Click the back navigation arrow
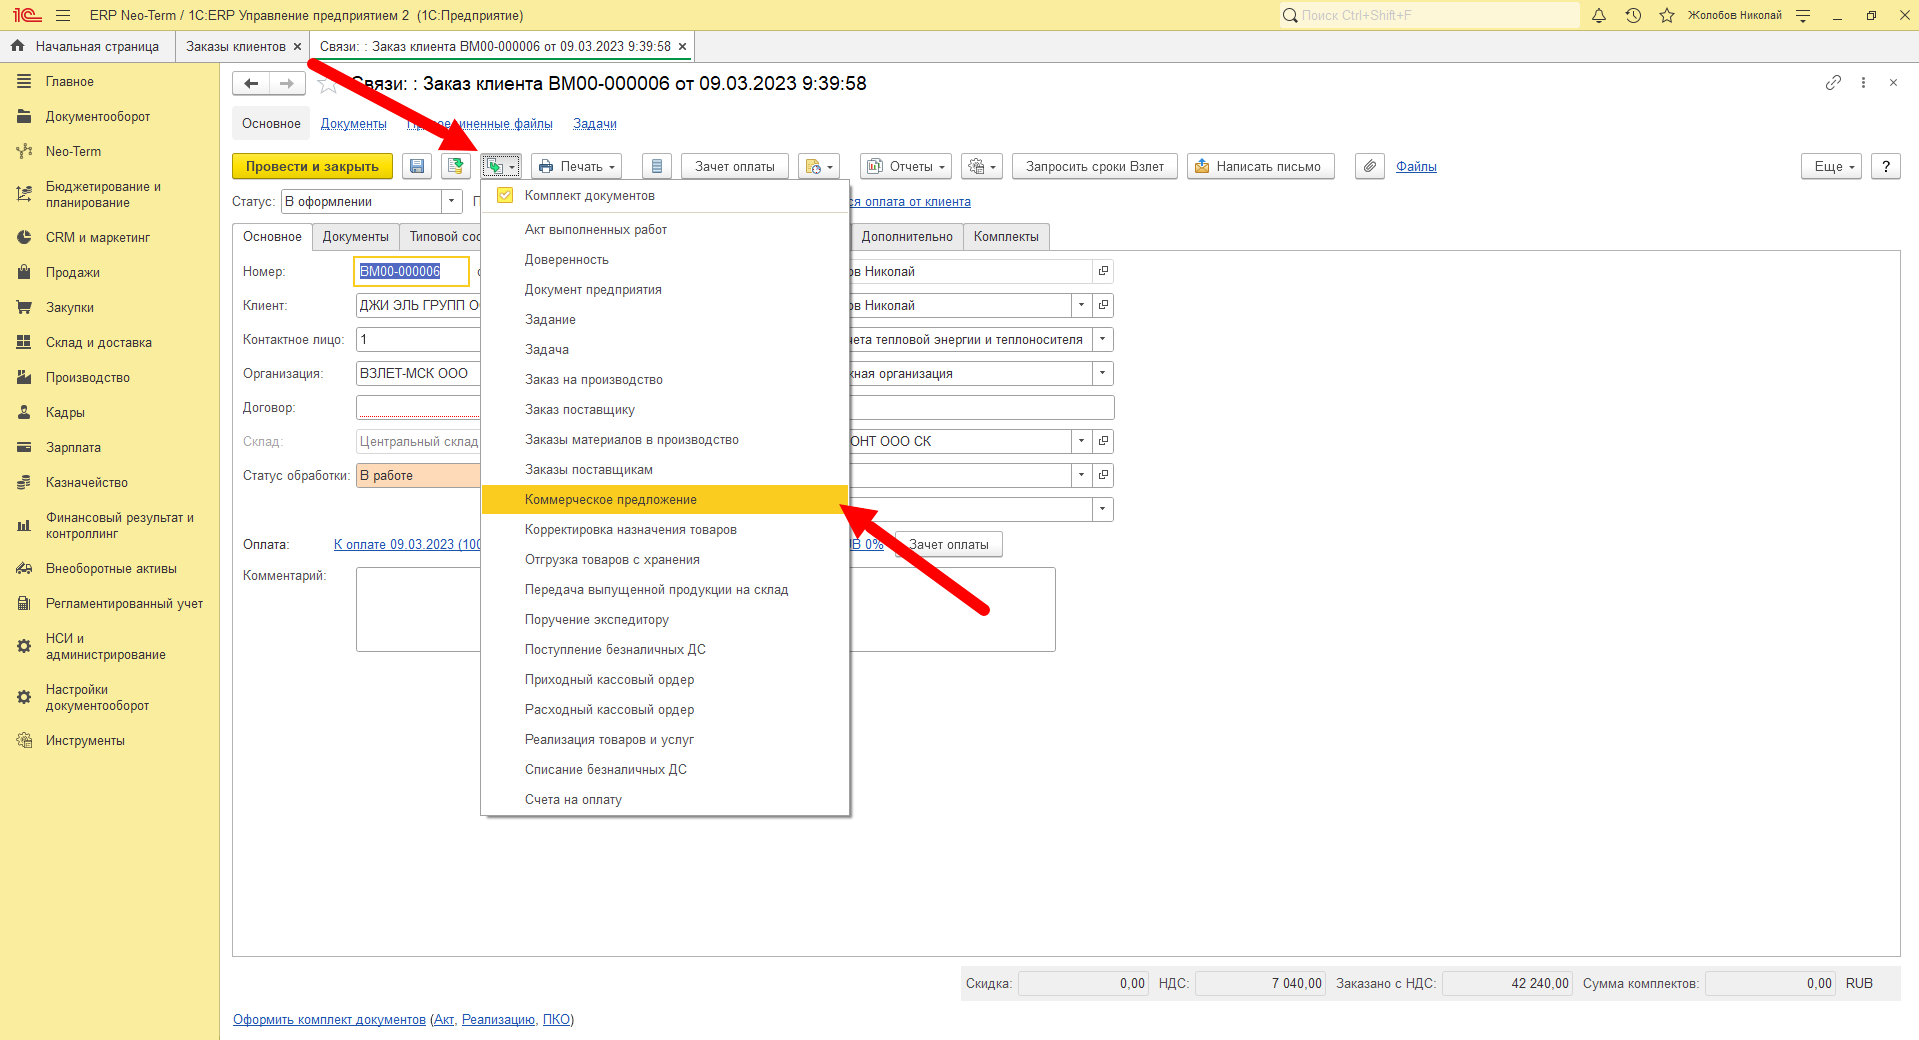Image resolution: width=1919 pixels, height=1040 pixels. [251, 84]
